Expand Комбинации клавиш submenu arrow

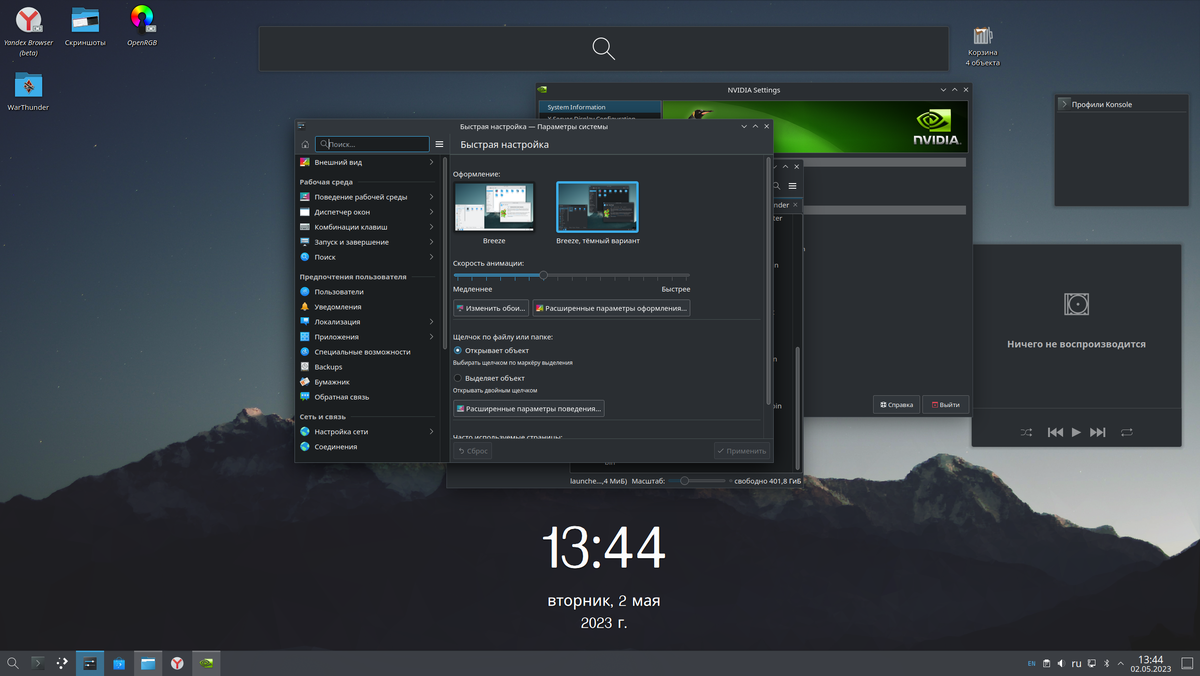(432, 227)
